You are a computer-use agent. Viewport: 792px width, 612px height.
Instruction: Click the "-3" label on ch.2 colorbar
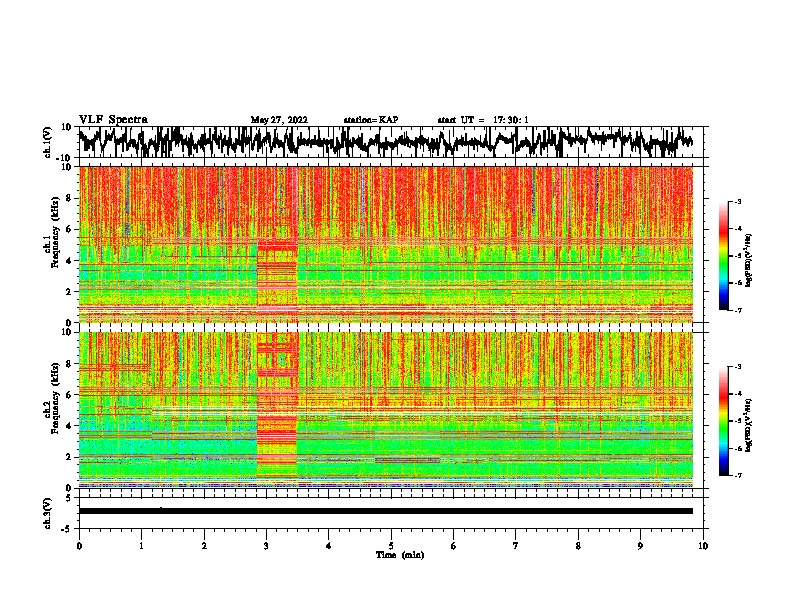click(738, 367)
